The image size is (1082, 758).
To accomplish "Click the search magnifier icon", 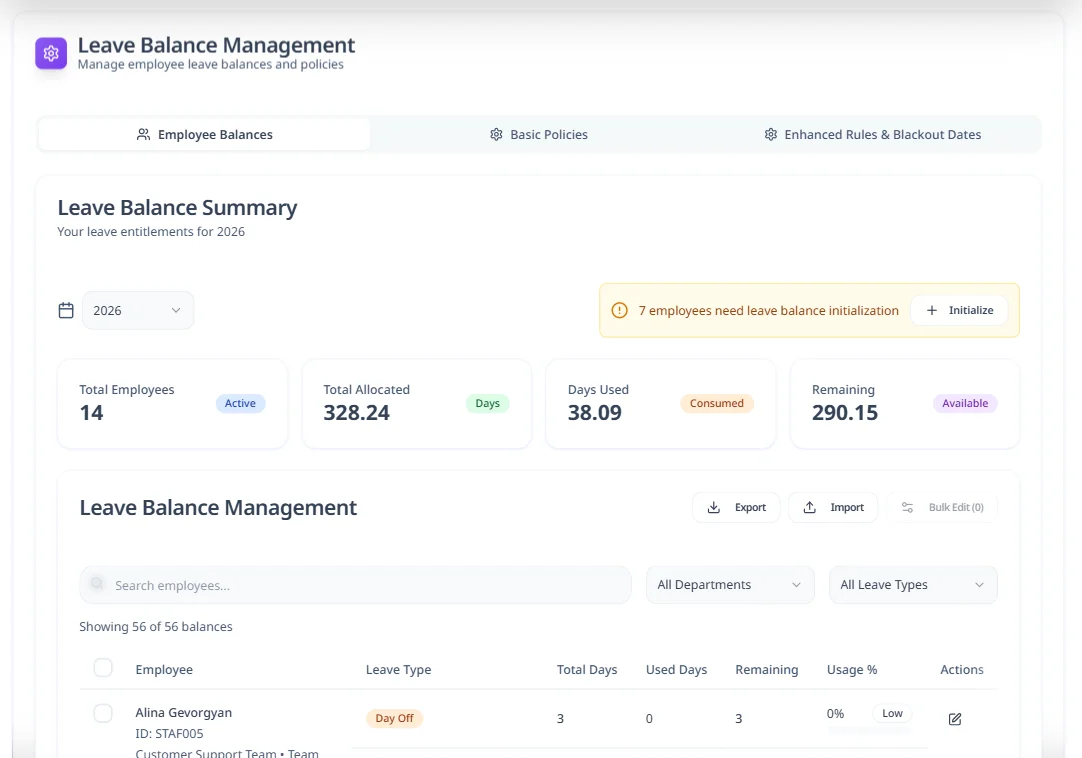I will click(97, 584).
